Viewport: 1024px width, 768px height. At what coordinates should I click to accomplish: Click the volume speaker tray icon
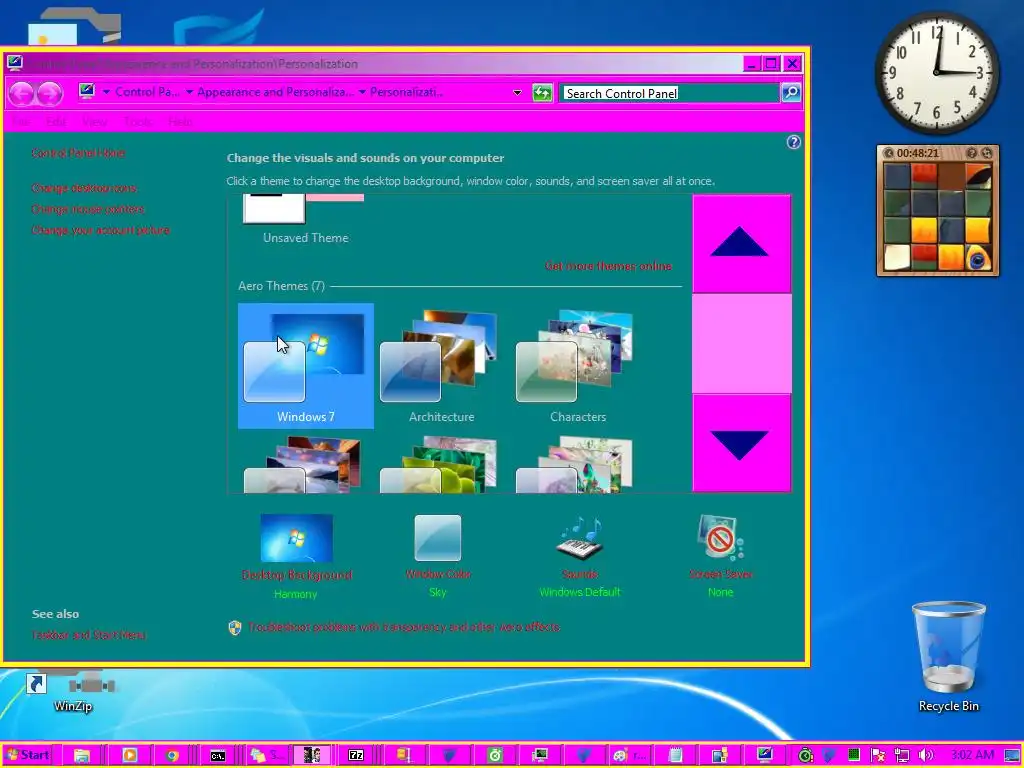click(925, 756)
